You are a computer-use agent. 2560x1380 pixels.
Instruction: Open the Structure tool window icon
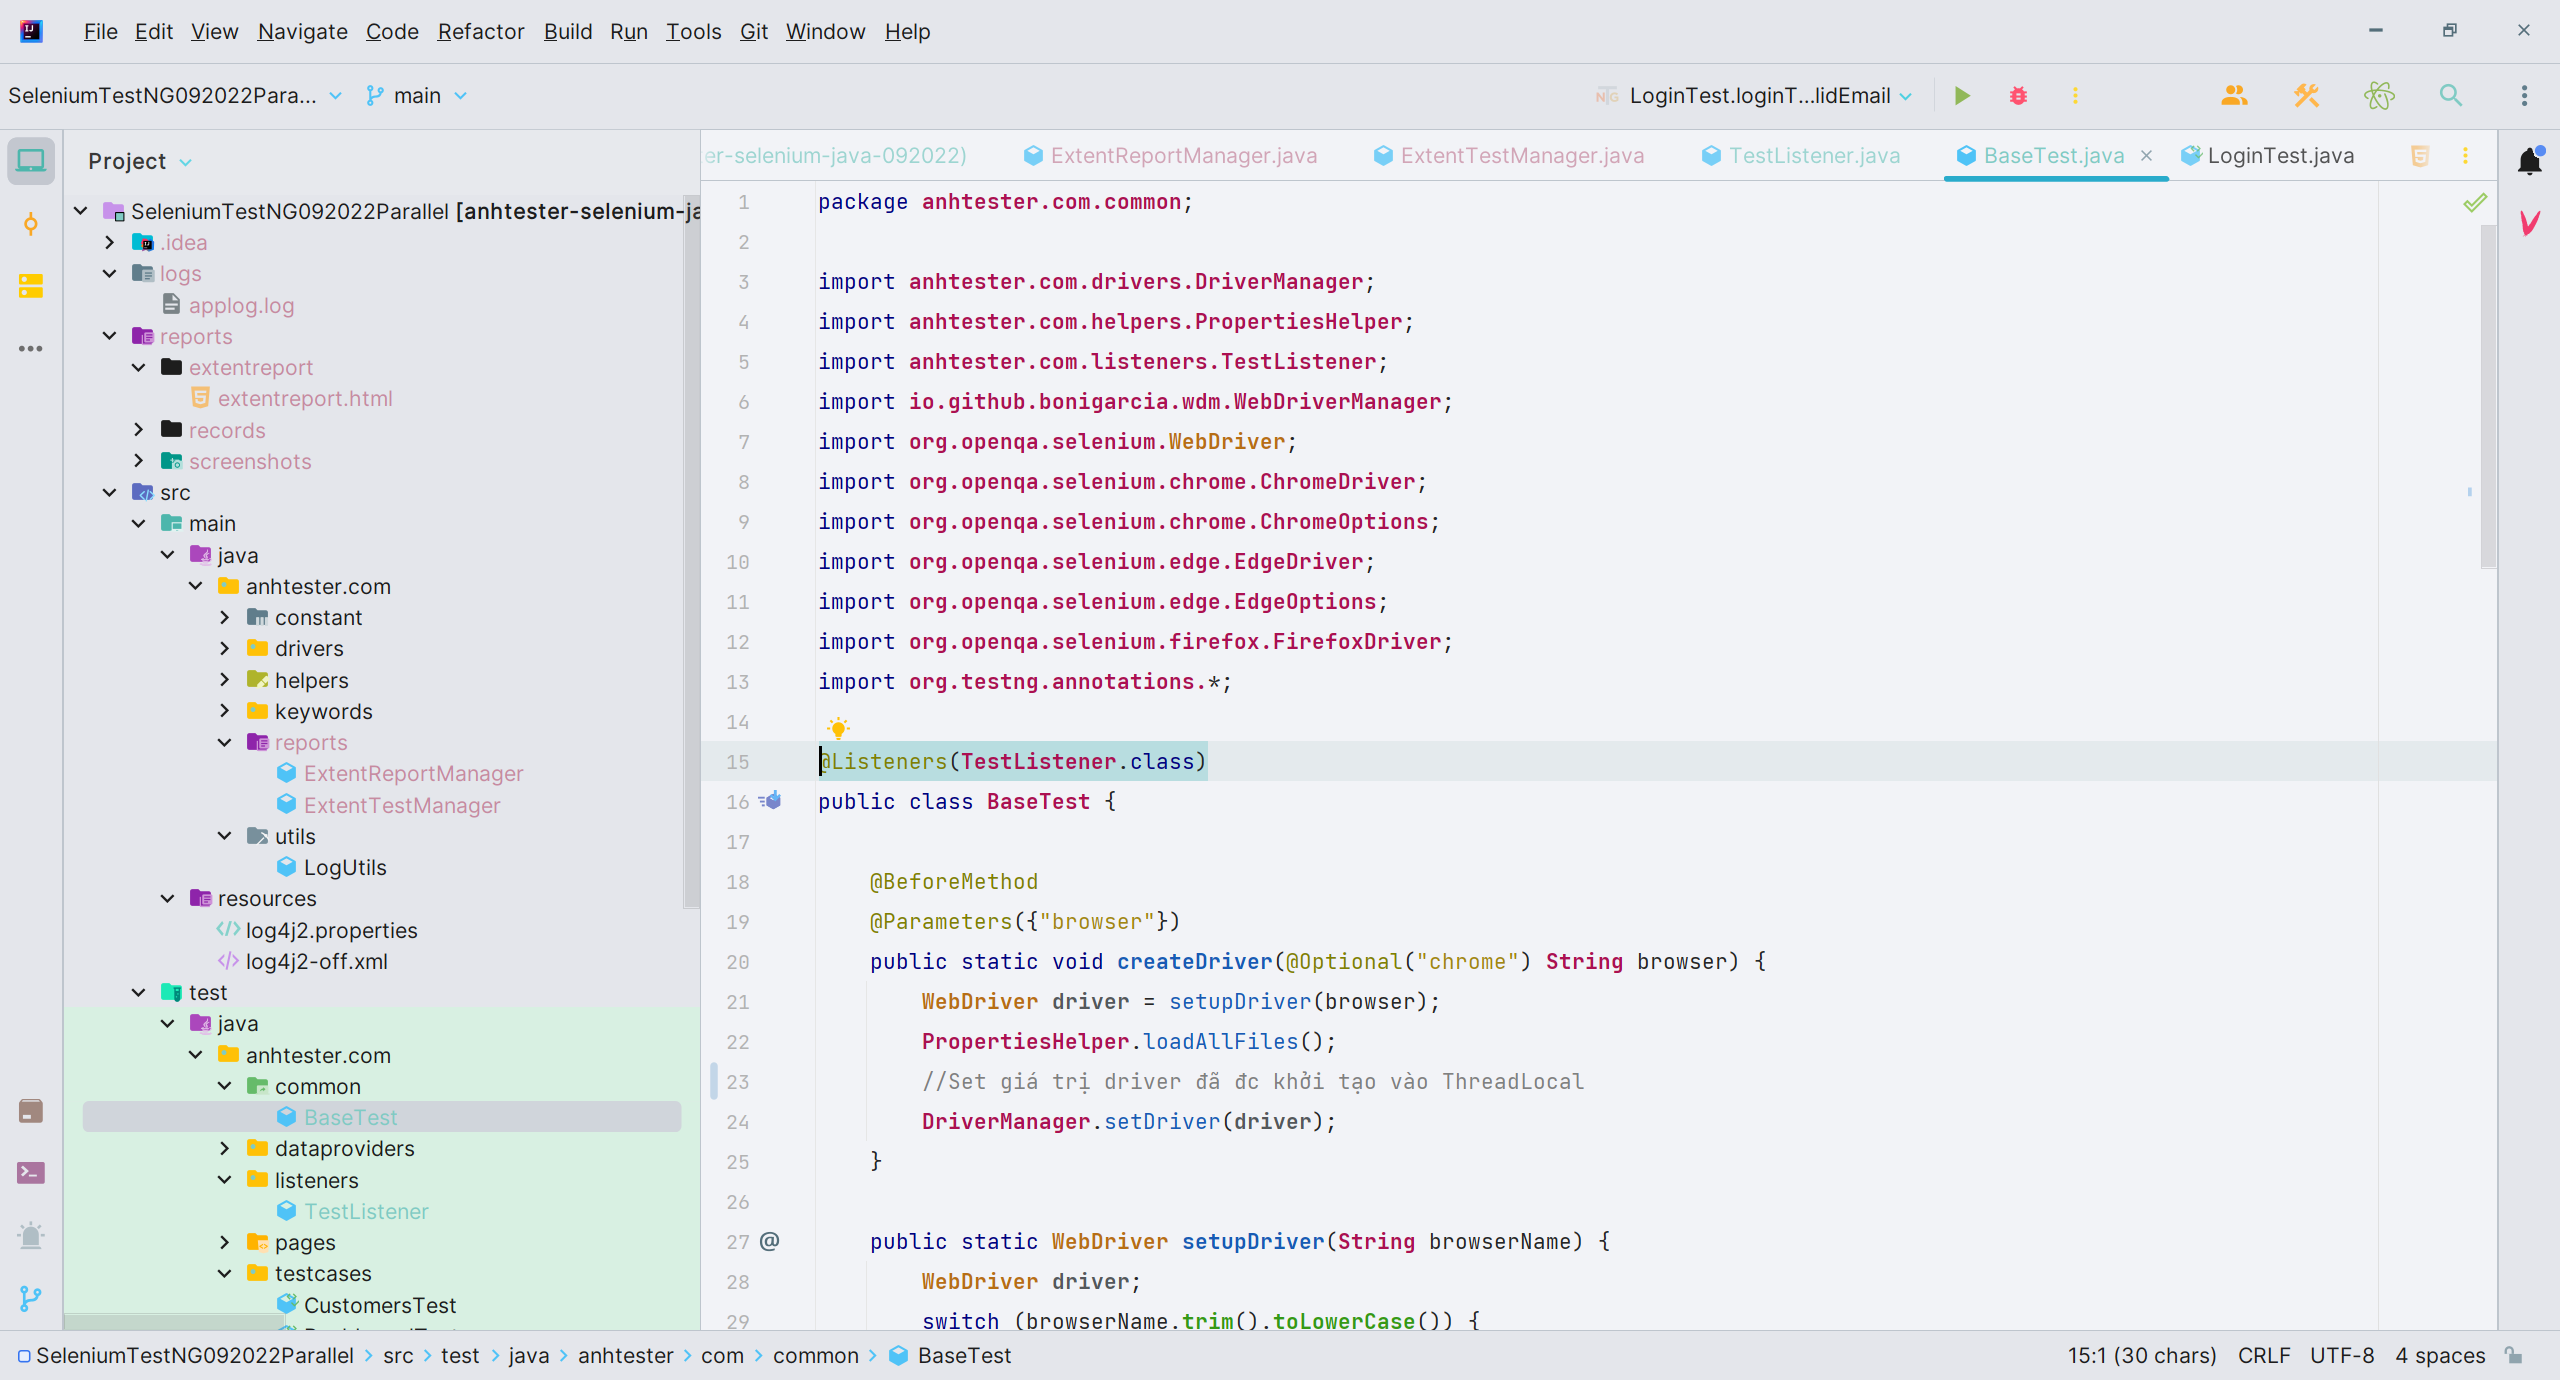(x=31, y=287)
